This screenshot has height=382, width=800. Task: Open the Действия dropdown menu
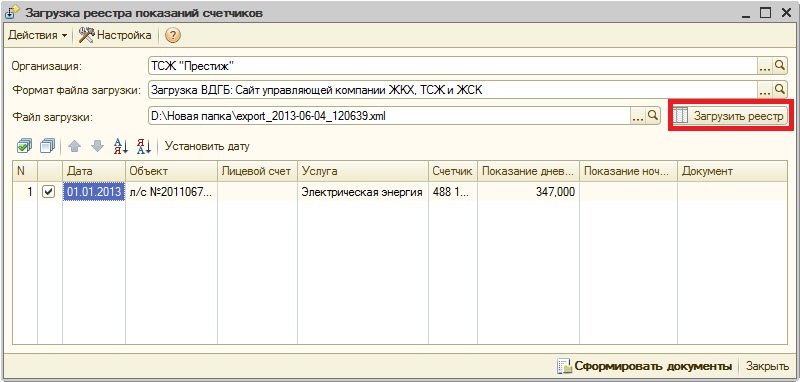pos(37,35)
